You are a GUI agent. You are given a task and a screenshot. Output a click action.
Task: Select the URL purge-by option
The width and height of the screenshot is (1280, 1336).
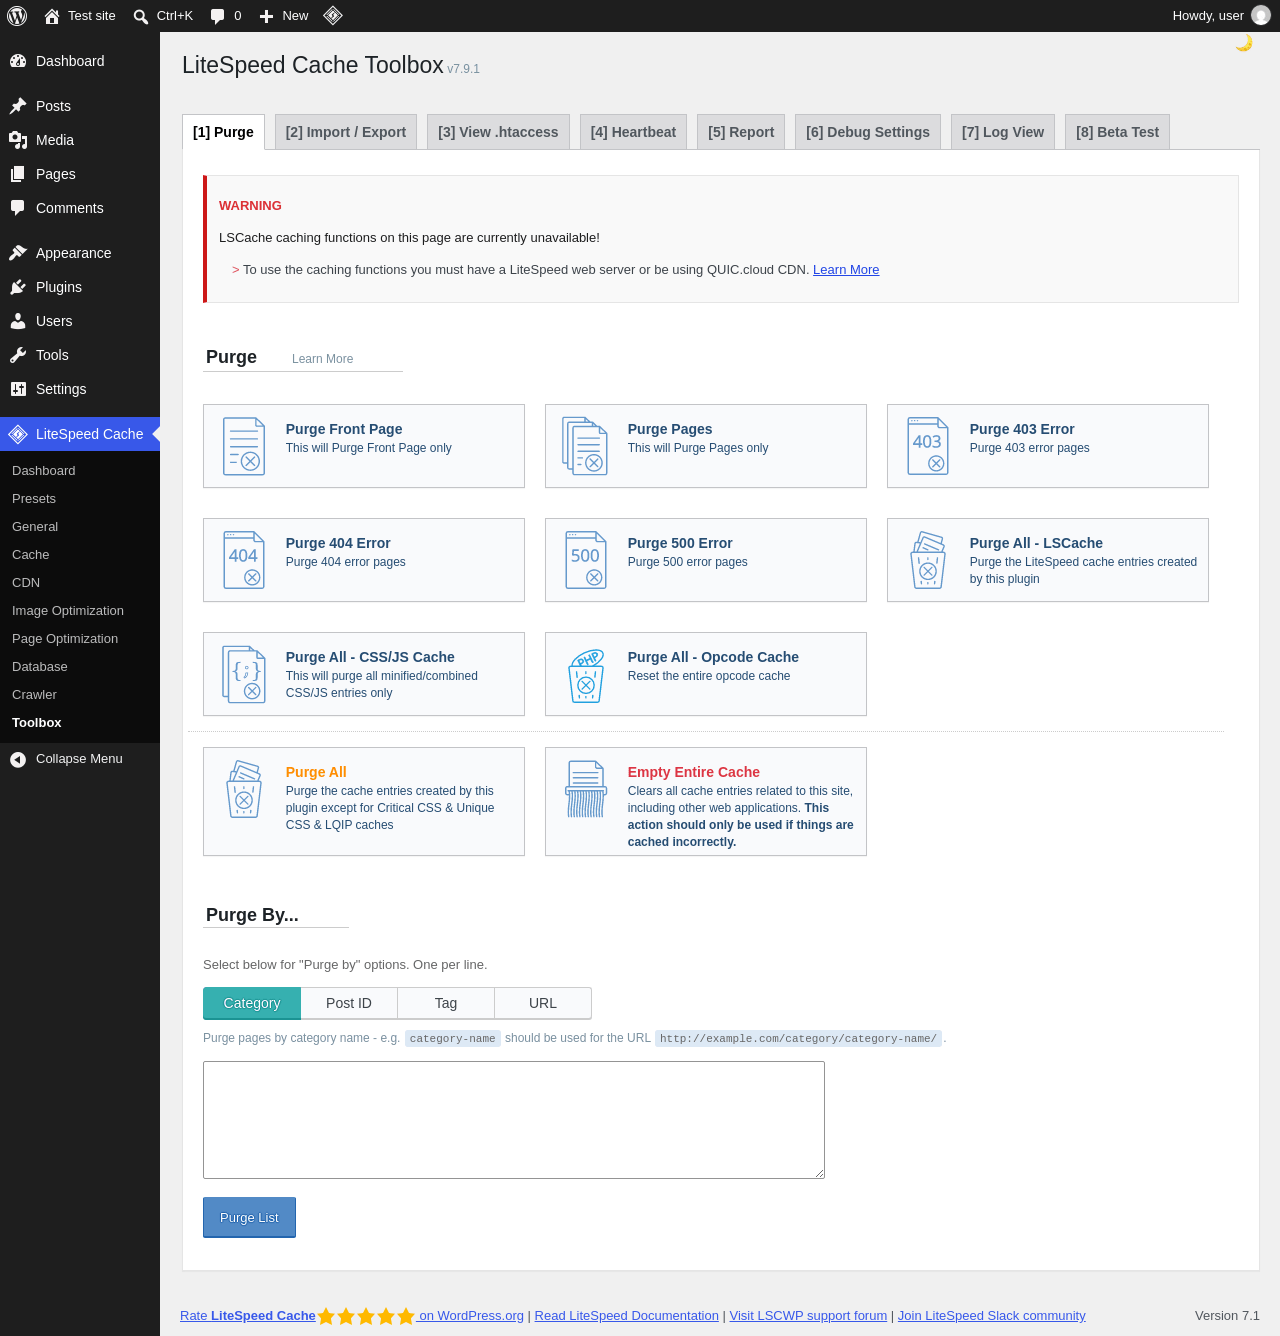tap(543, 1003)
